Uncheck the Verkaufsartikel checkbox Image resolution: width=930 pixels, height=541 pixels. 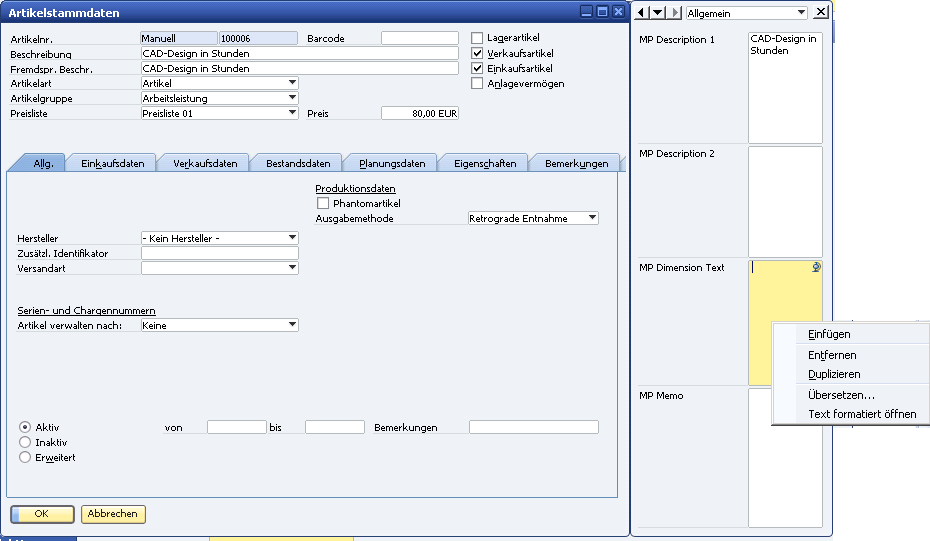click(477, 53)
